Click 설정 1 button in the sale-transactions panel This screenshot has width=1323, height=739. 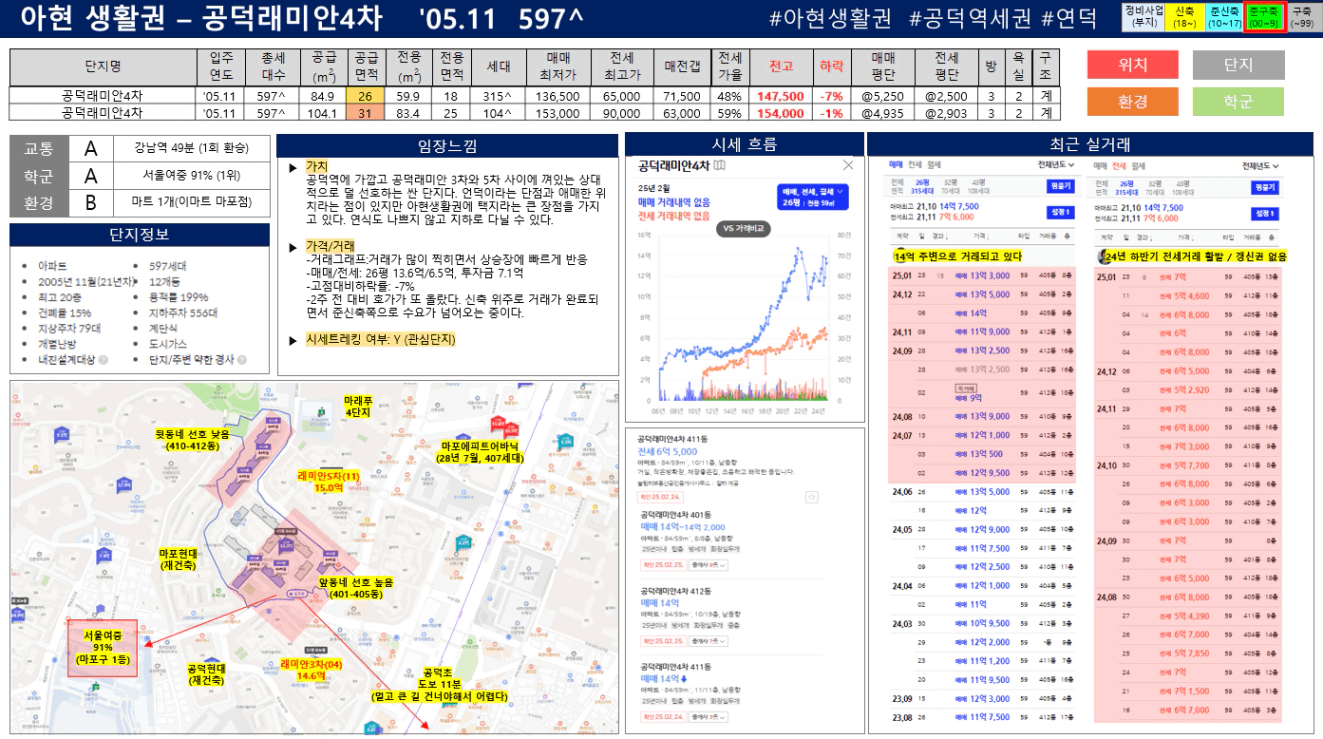click(1059, 212)
